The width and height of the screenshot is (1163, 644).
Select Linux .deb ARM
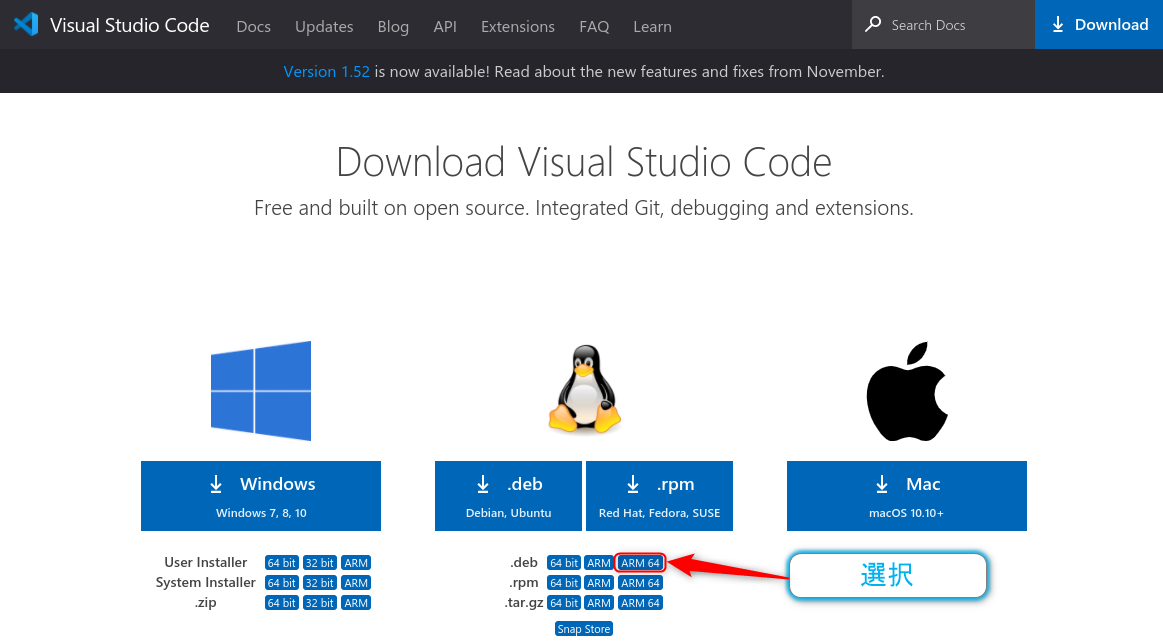click(599, 562)
